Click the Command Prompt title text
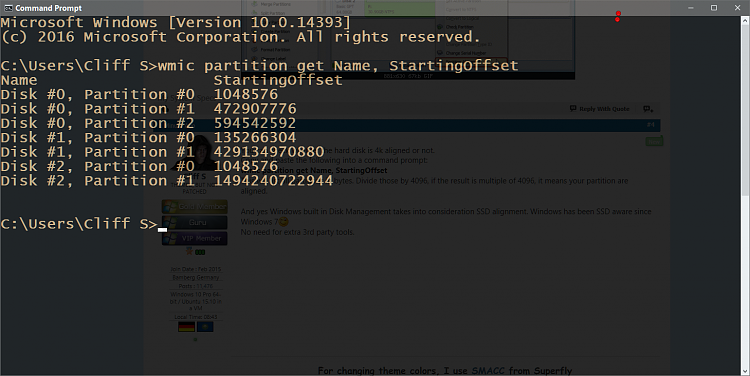Screen dimensions: 750x376 pos(48,8)
